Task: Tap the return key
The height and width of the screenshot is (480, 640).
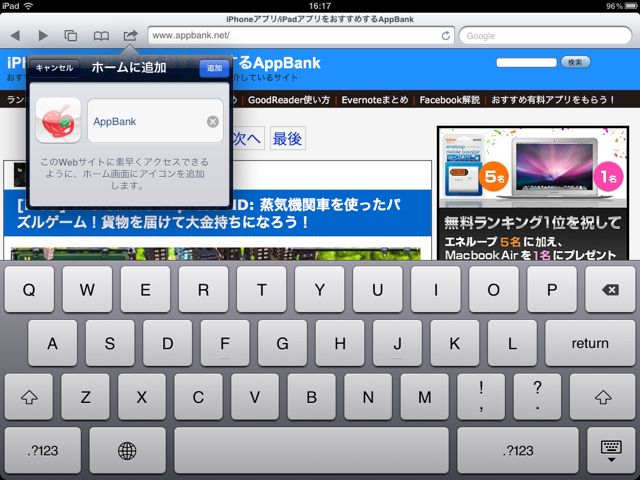Action: [x=590, y=343]
